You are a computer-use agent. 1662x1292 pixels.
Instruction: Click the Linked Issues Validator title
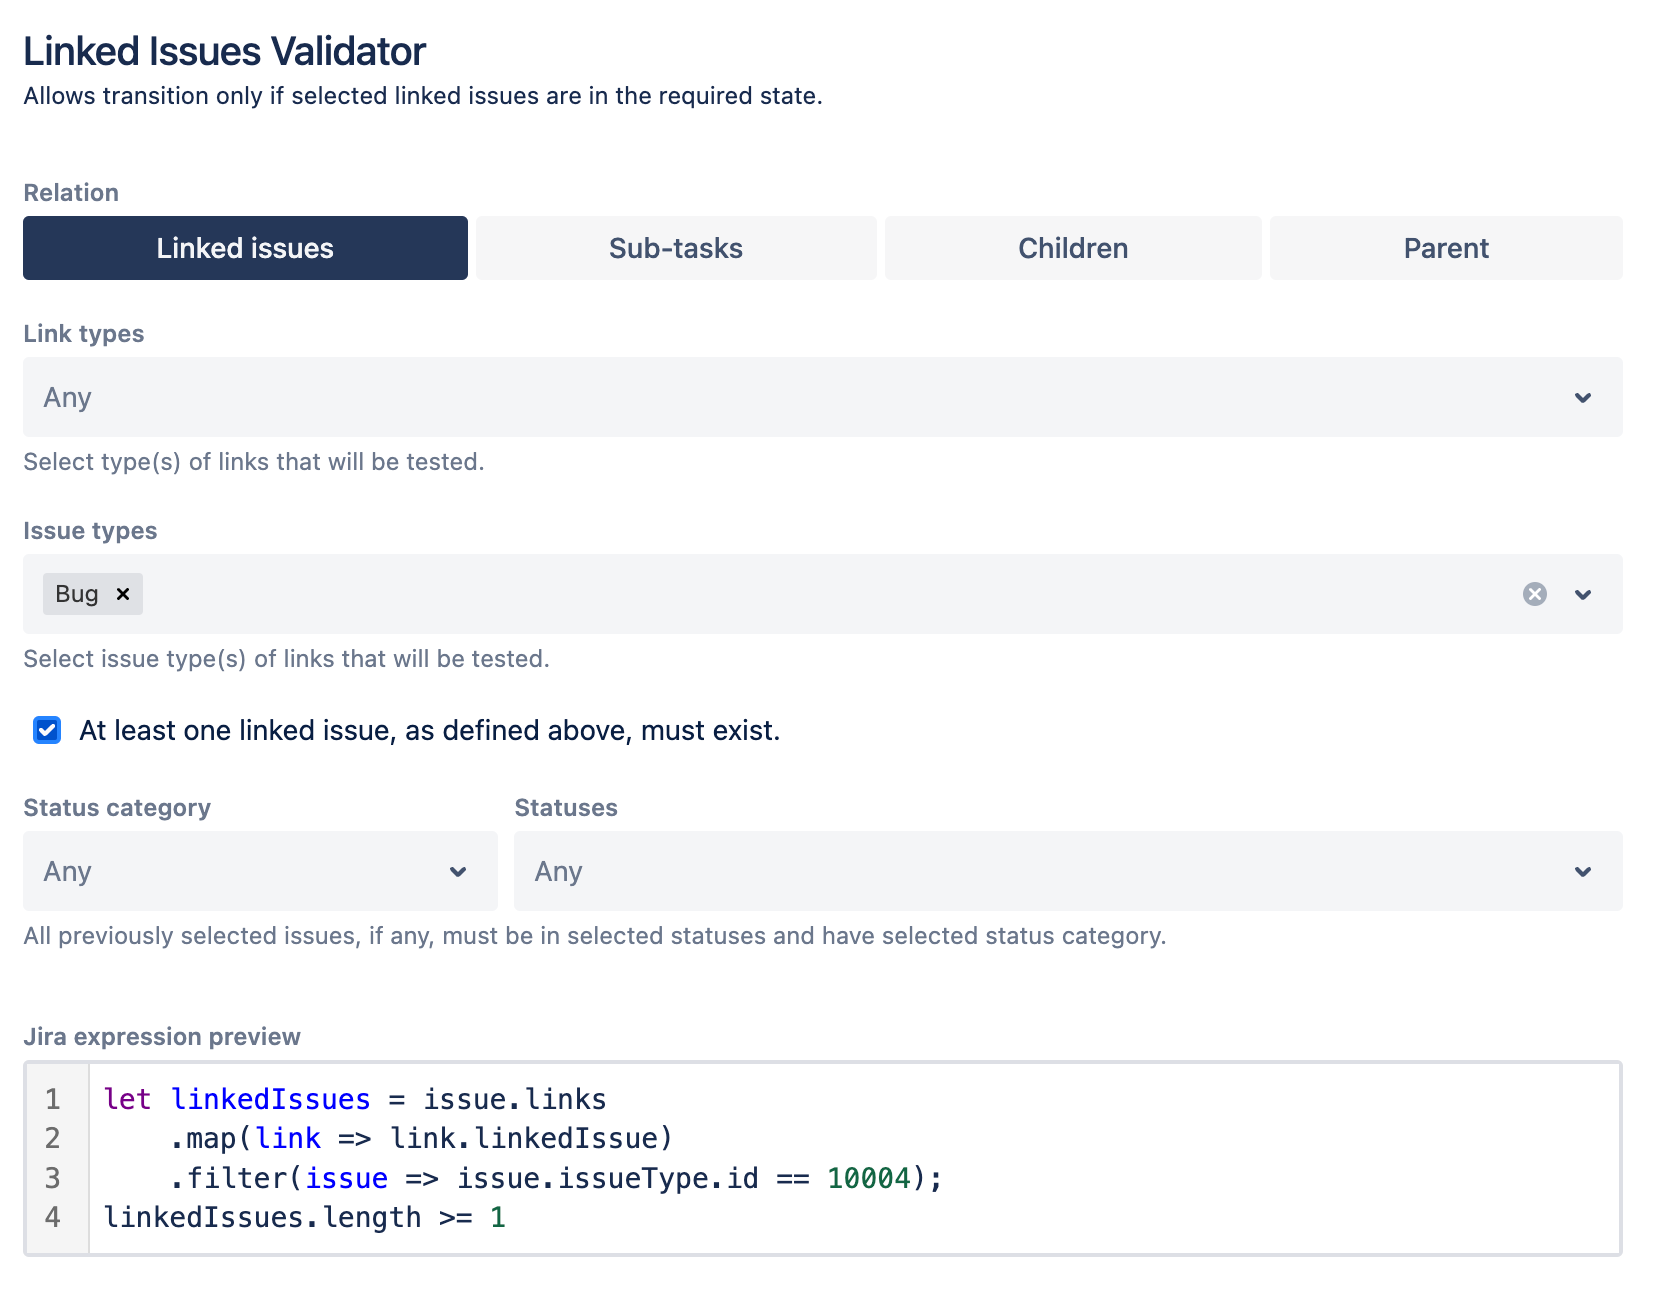tap(224, 50)
